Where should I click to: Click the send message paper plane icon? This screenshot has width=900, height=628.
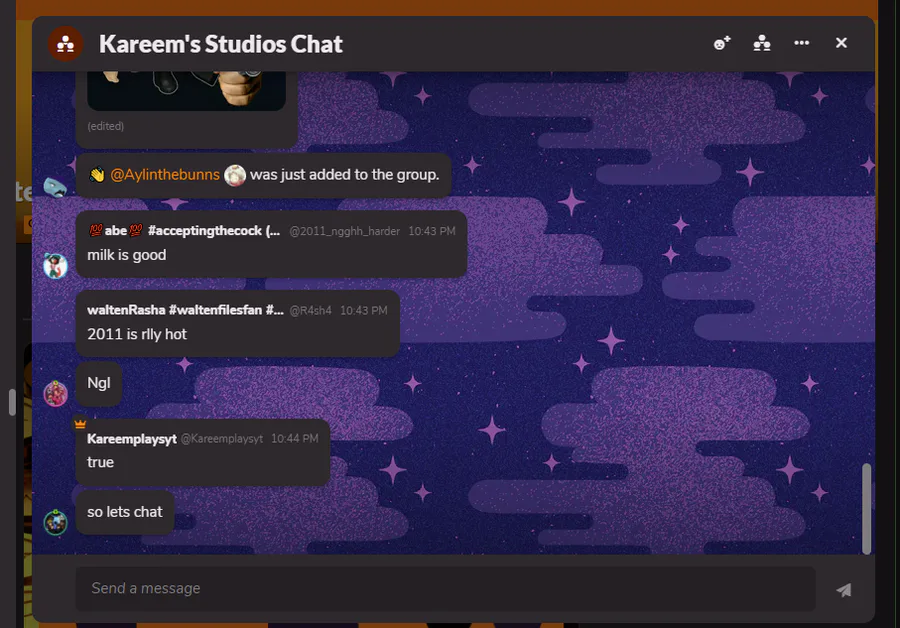pos(843,590)
